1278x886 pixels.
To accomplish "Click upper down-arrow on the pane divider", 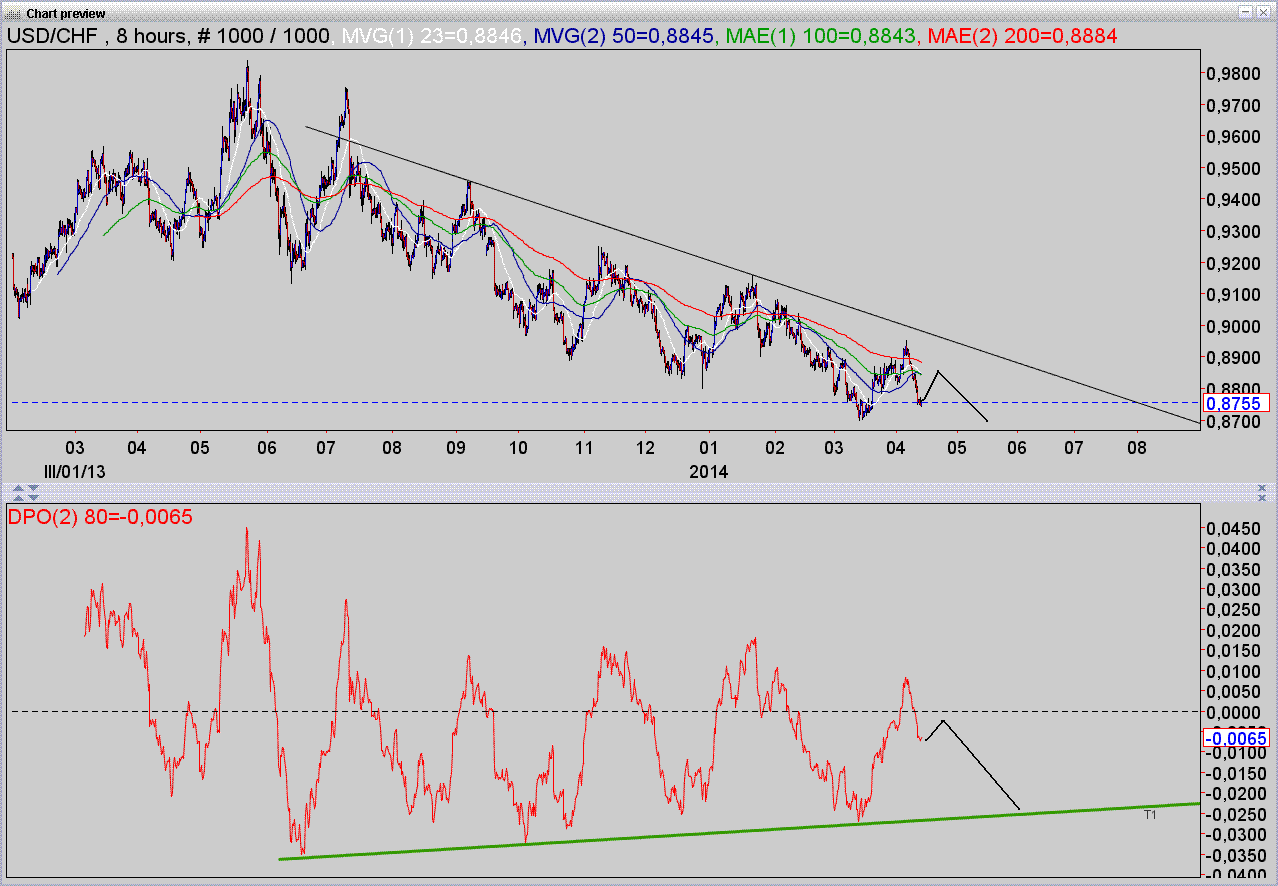I will click(x=33, y=488).
